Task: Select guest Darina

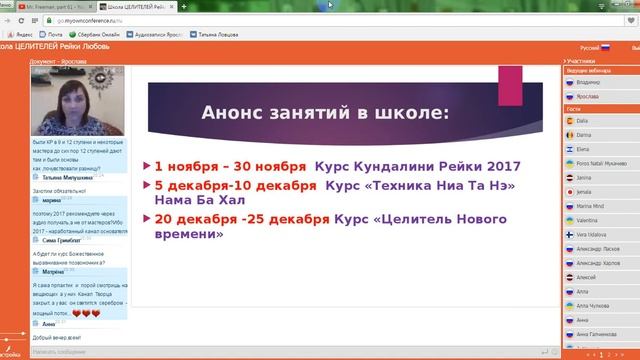Action: pos(602,135)
